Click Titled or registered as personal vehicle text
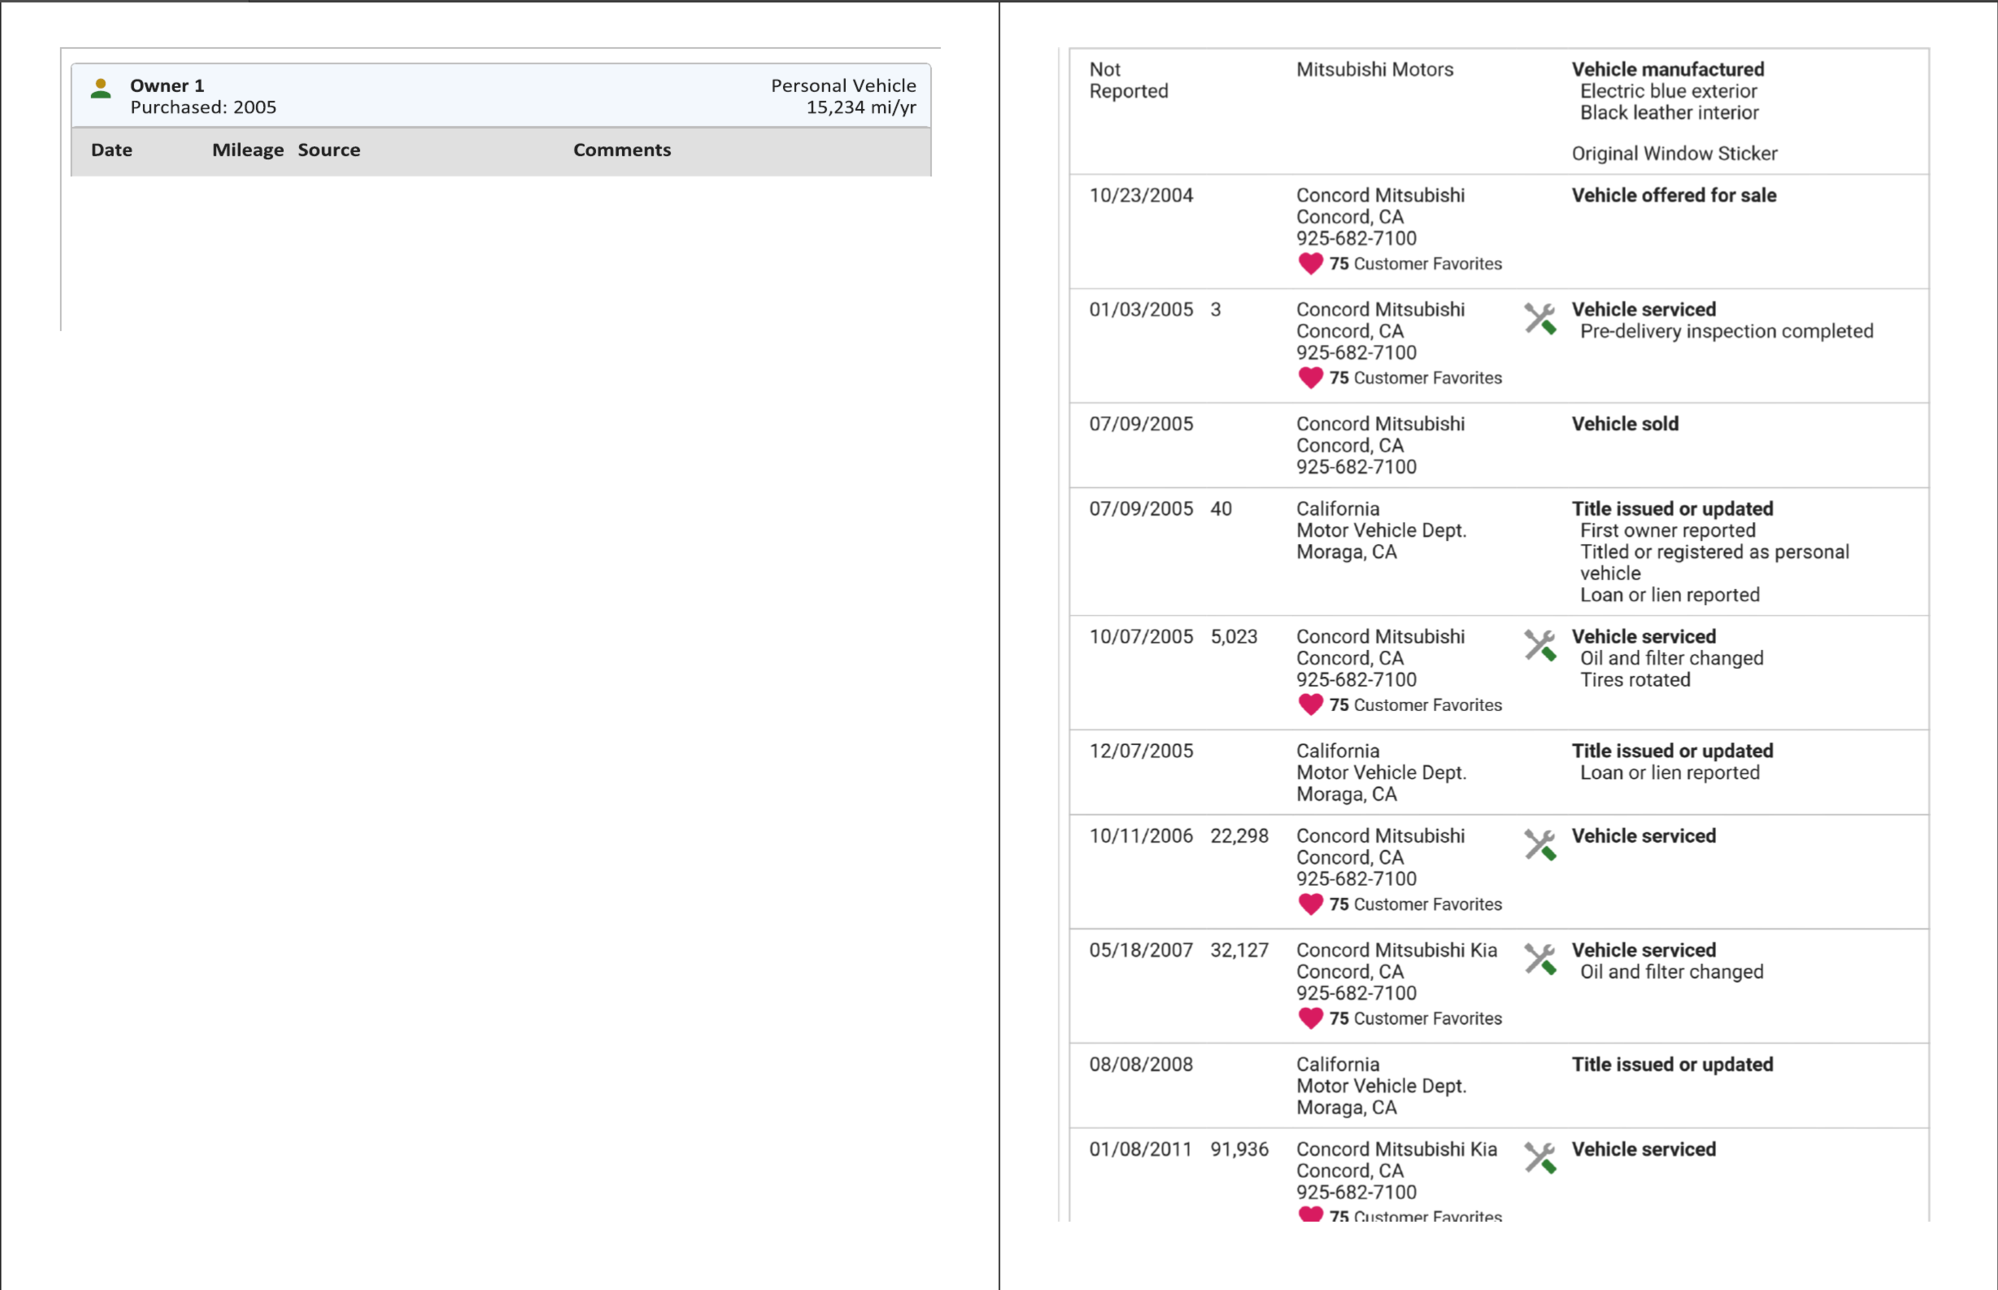 [1714, 563]
